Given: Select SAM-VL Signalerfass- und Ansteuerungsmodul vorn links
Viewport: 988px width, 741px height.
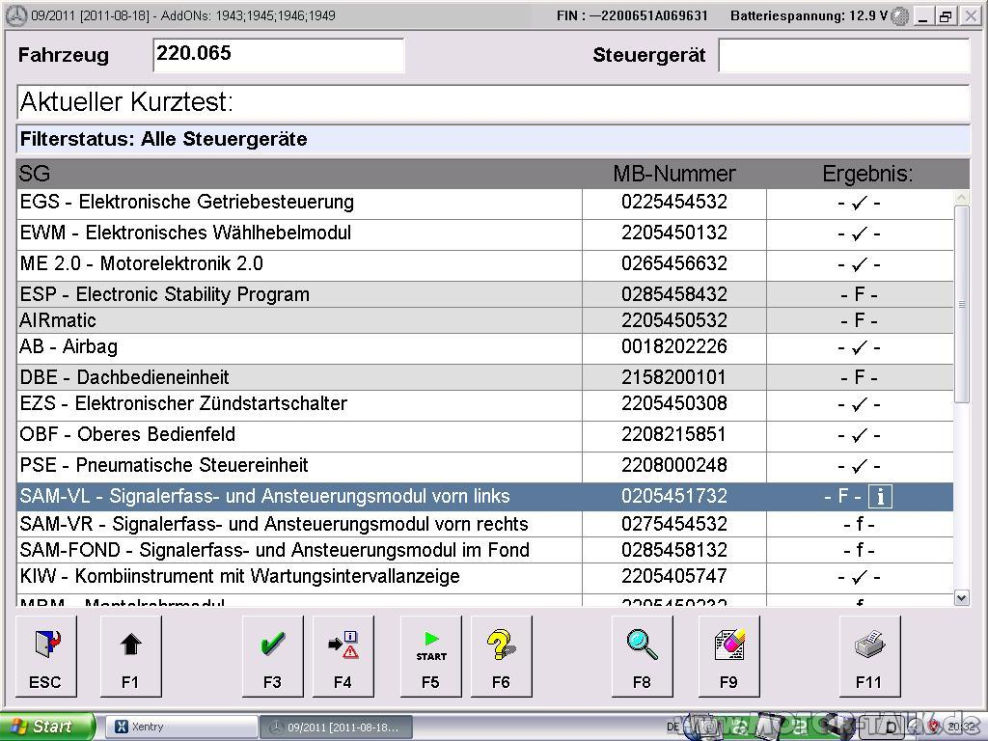Looking at the screenshot, I should pyautogui.click(x=485, y=497).
